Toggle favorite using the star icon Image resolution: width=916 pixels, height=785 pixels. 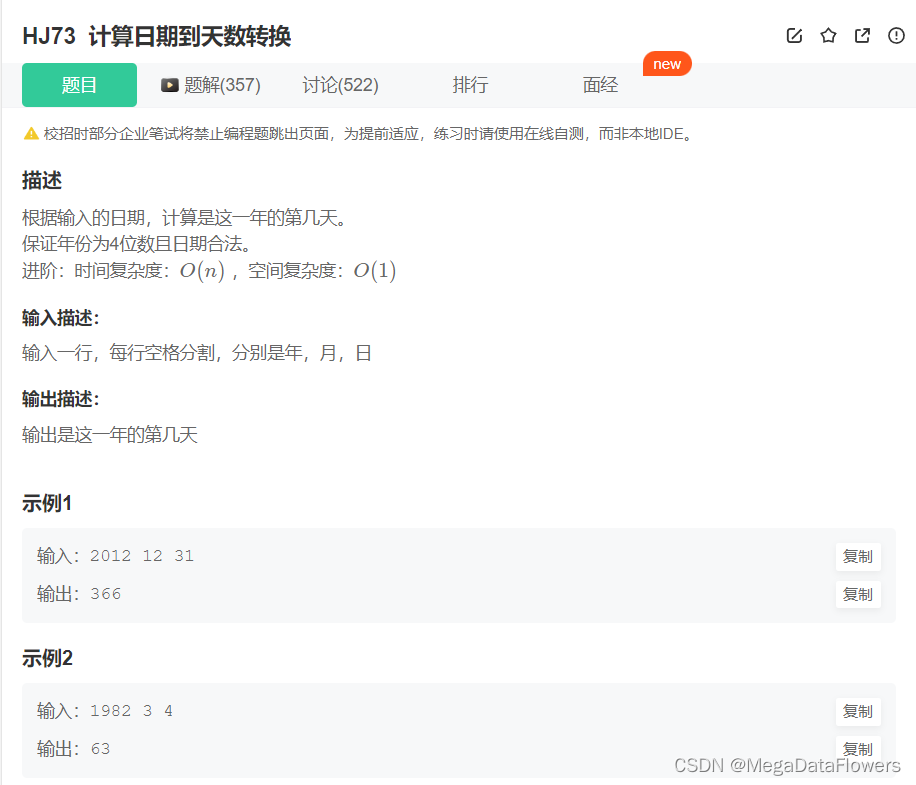point(828,35)
